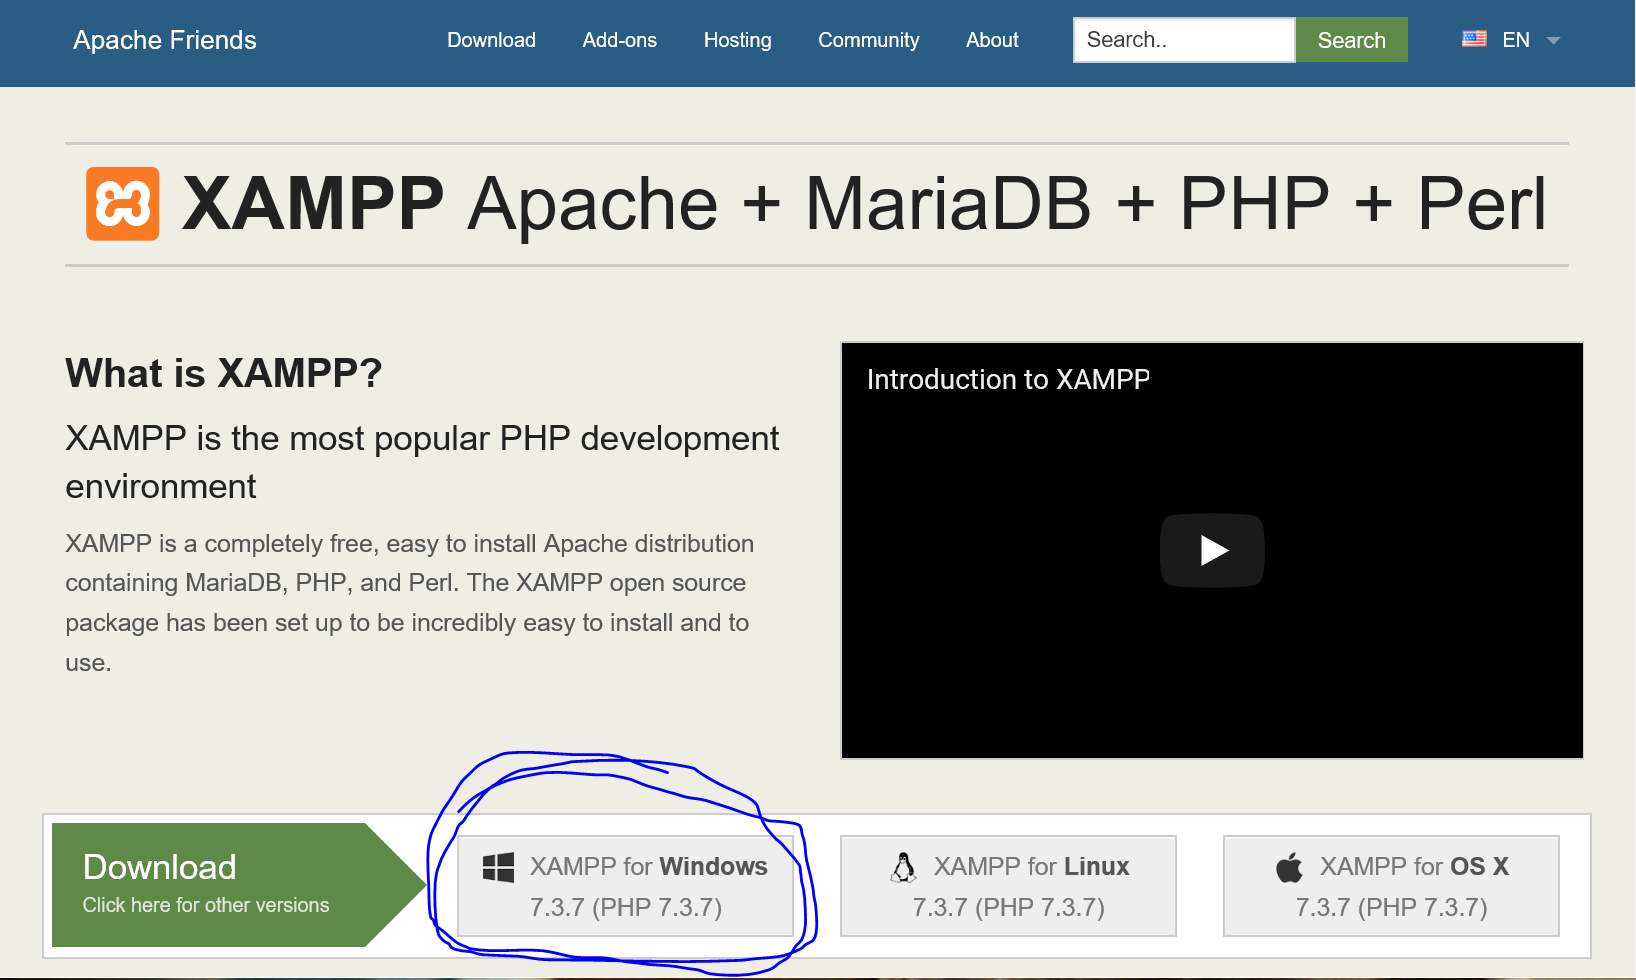Click the 'What is XAMPP?' heading
The height and width of the screenshot is (980, 1636).
[224, 373]
